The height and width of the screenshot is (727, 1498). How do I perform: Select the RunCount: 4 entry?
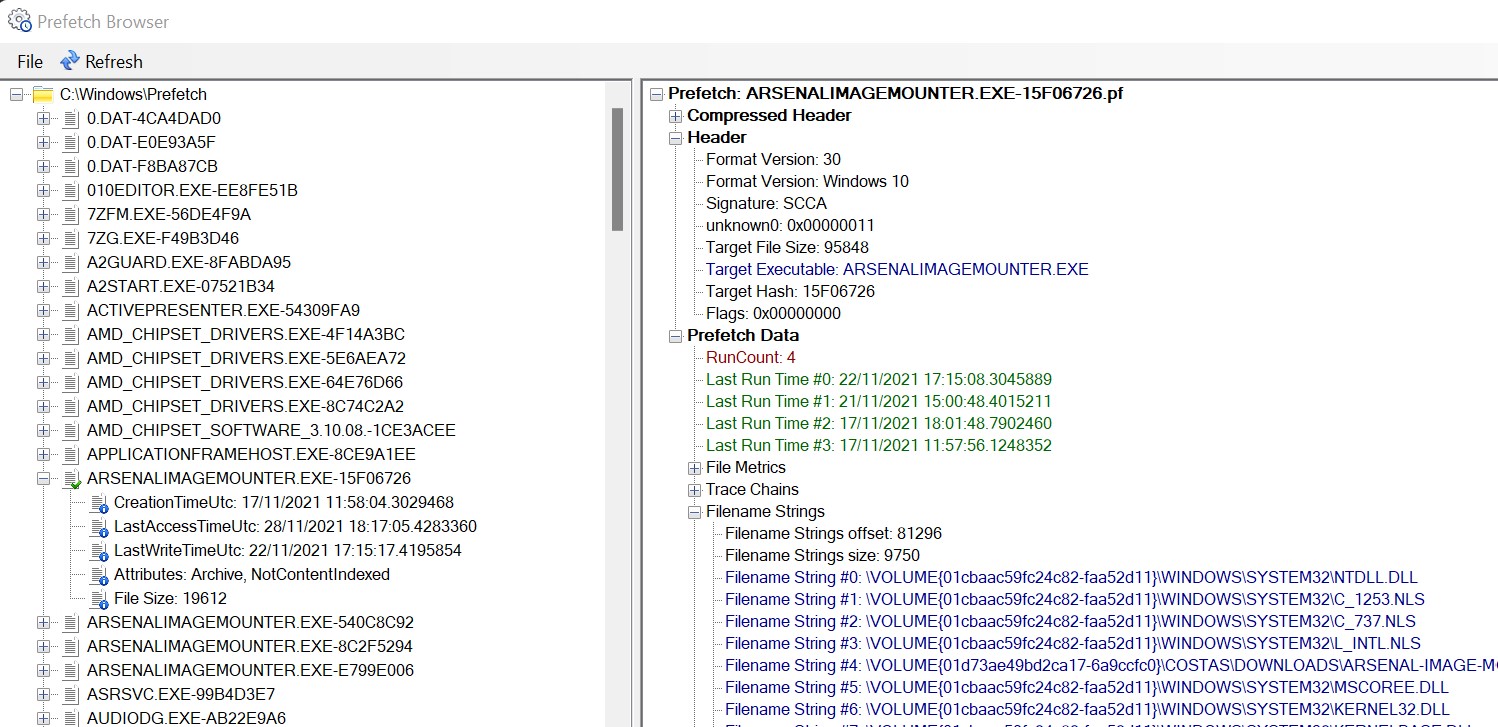751,357
